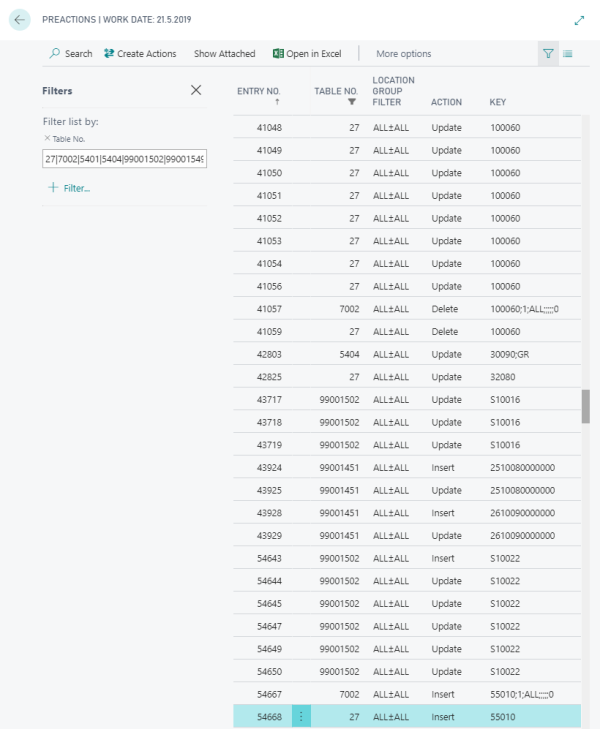This screenshot has width=600, height=729.
Task: Remove the Table No. filter
Action: [x=47, y=138]
